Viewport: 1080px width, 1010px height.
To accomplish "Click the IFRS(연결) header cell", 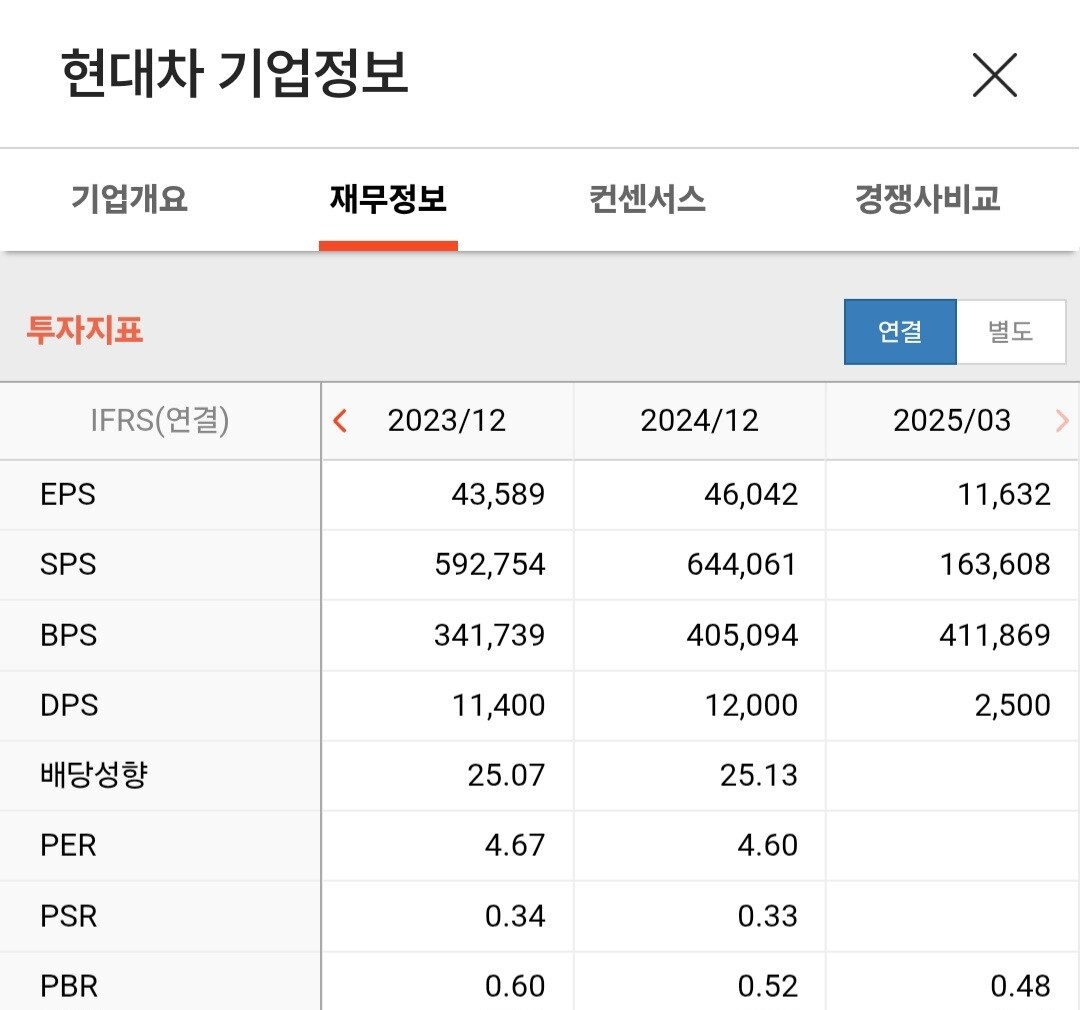I will coord(160,420).
